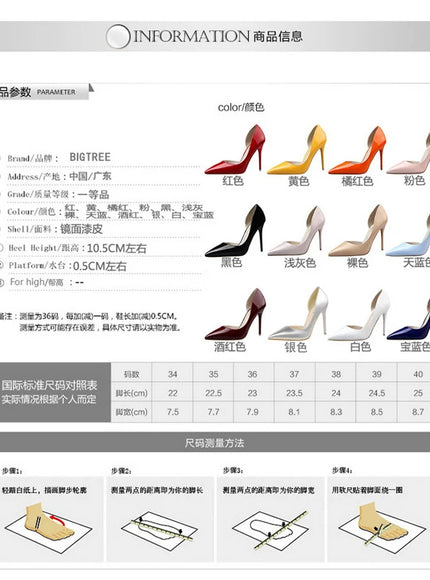Click the 一等品 grade value
This screenshot has width=430, height=580.
click(93, 195)
